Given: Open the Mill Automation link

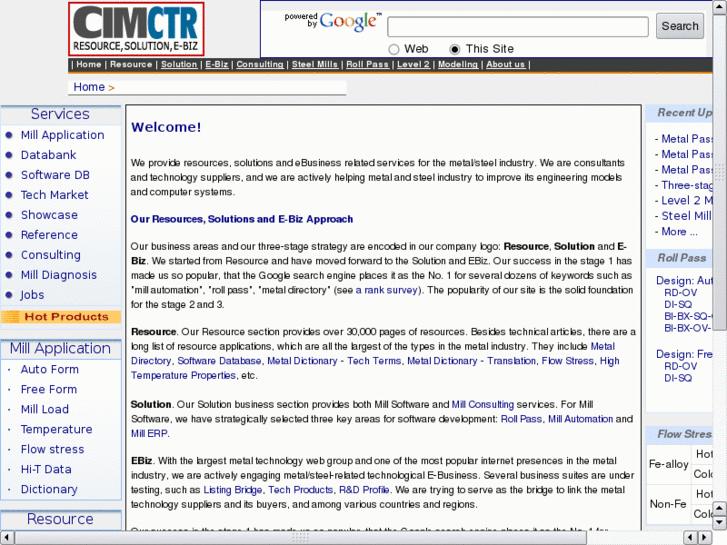Looking at the screenshot, I should [x=580, y=419].
